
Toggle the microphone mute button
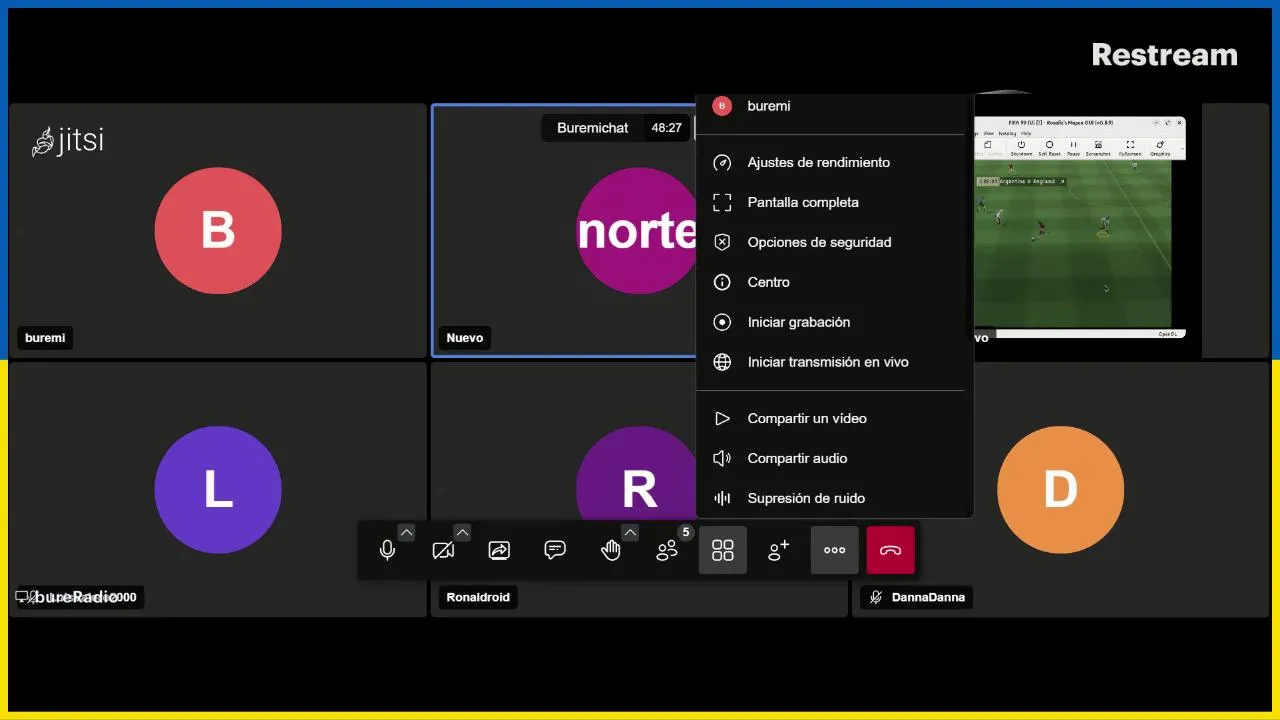tap(387, 550)
